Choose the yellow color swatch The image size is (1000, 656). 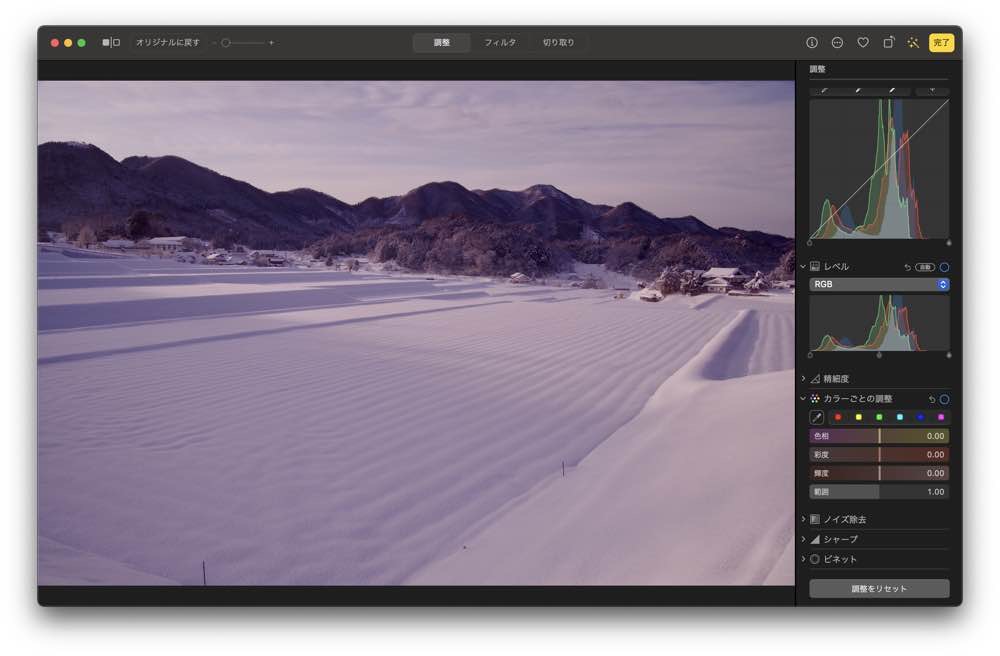[x=858, y=417]
